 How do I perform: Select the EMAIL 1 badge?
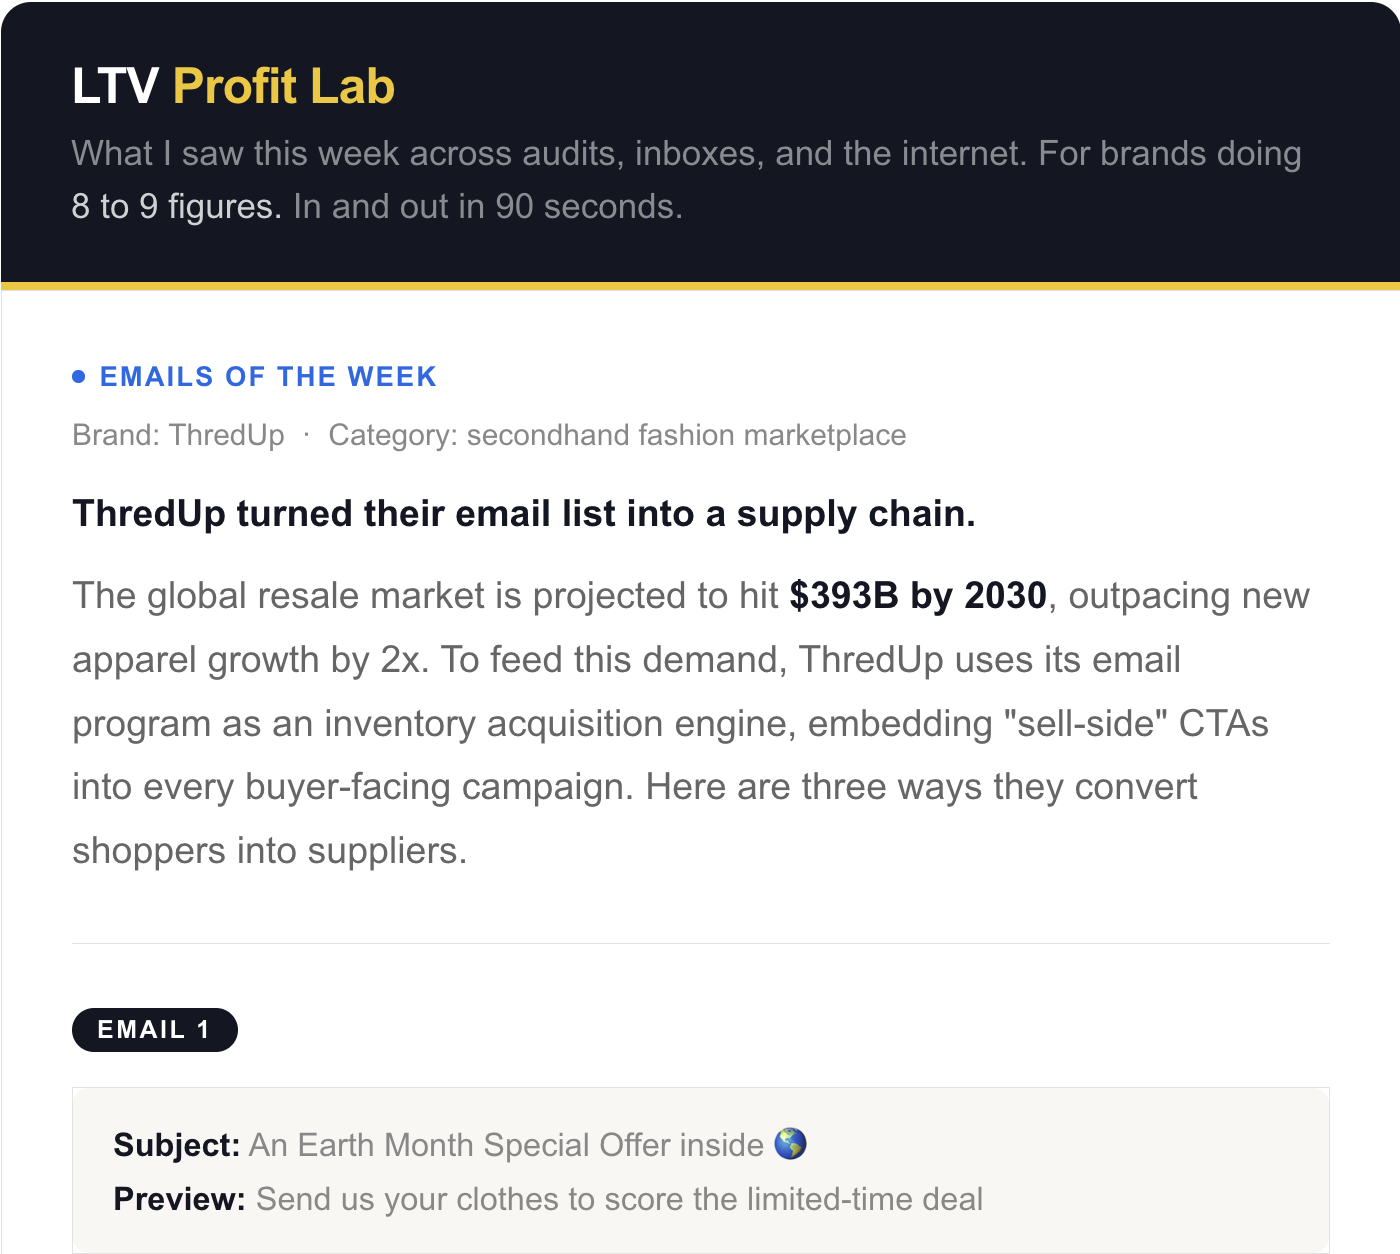pos(154,1030)
